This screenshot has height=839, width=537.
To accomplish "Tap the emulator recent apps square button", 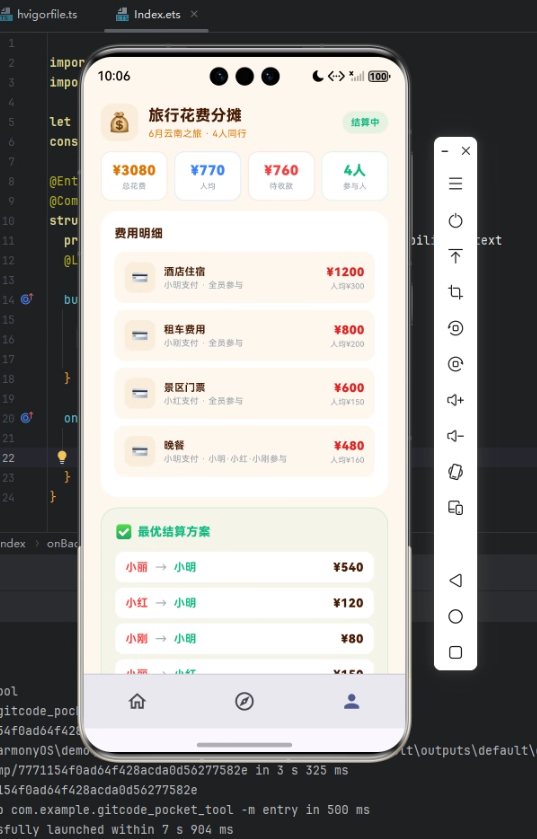I will pos(455,652).
